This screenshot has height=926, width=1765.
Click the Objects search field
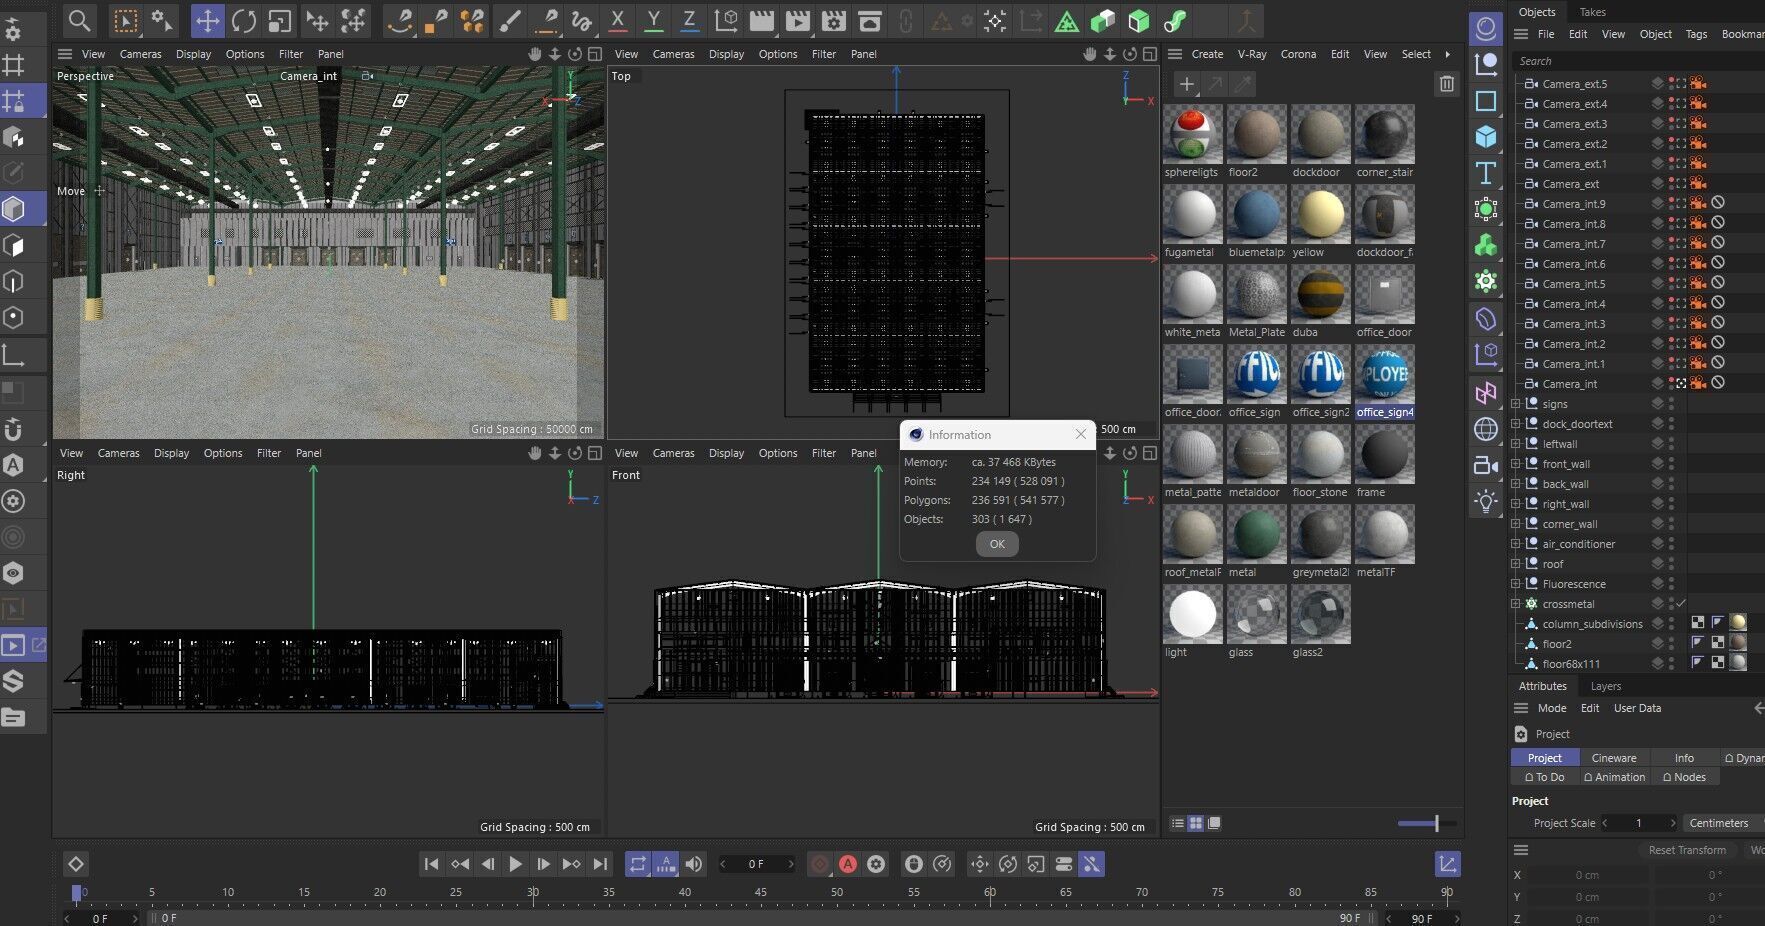(x=1638, y=61)
